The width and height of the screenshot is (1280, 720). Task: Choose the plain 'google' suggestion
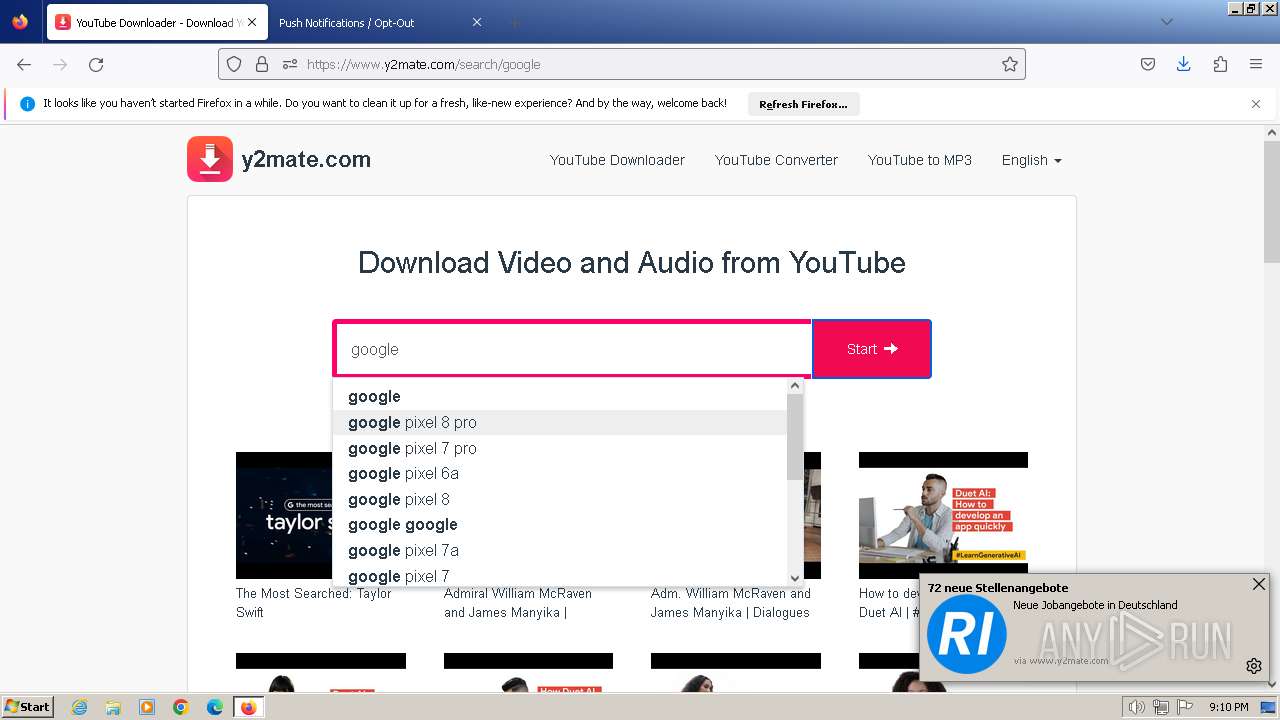click(560, 397)
